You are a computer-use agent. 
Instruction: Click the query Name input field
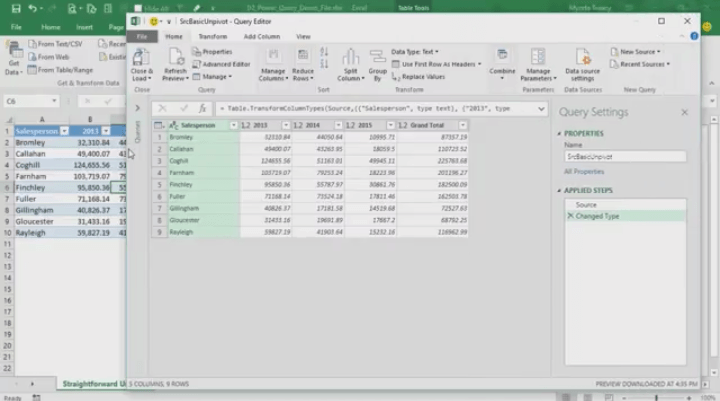(x=624, y=157)
